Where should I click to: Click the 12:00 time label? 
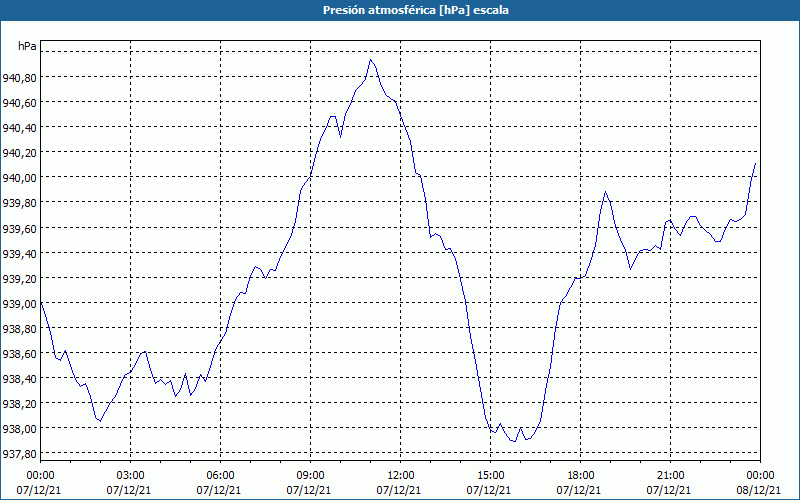401,476
